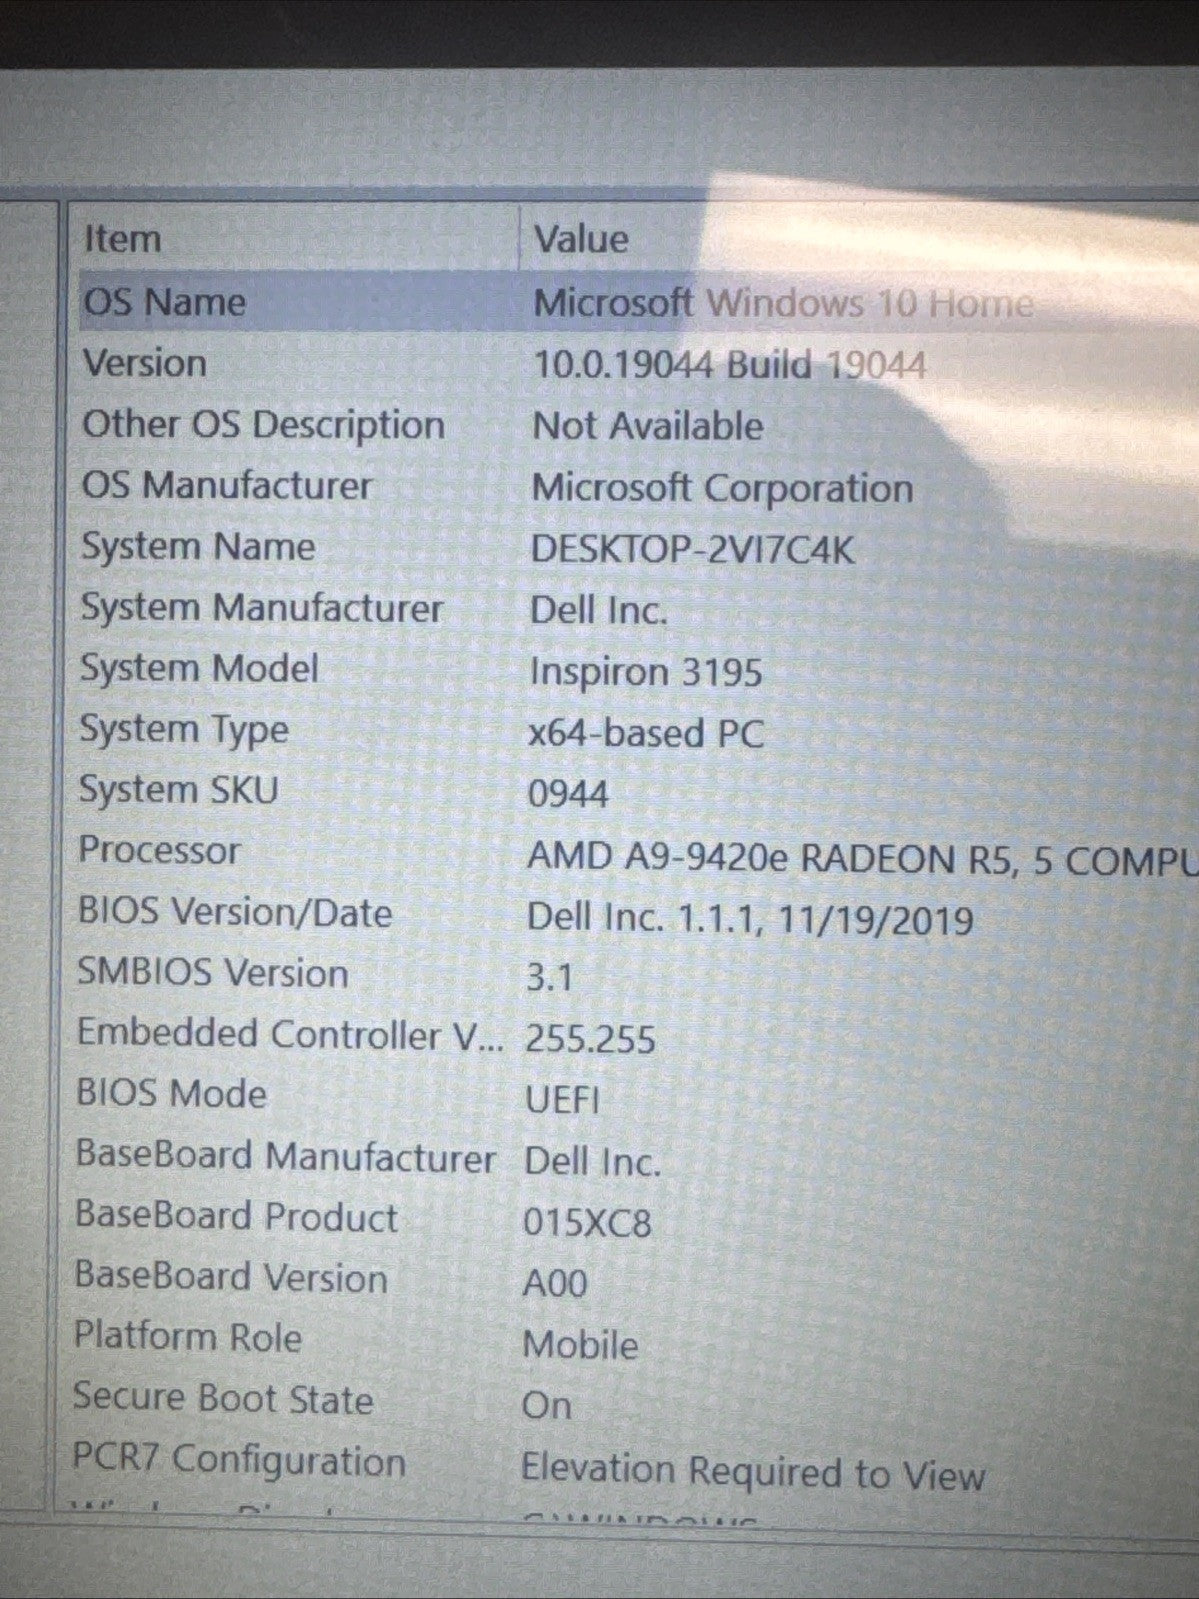This screenshot has height=1599, width=1199.
Task: Click the x64-based PC value
Action: pos(645,733)
